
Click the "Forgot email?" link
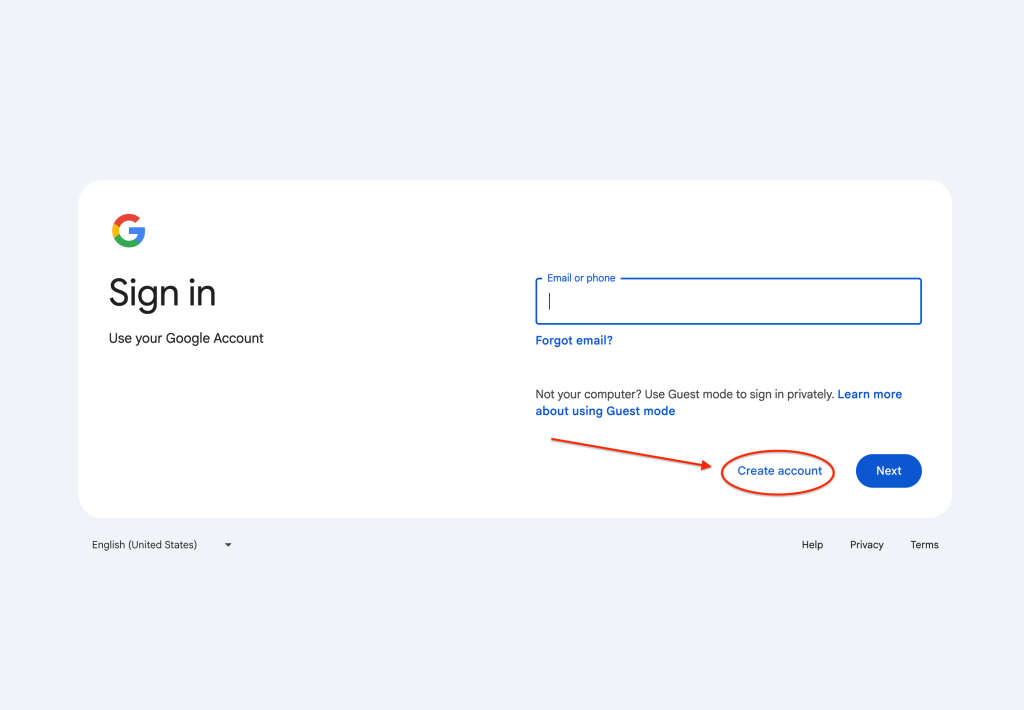(x=574, y=341)
